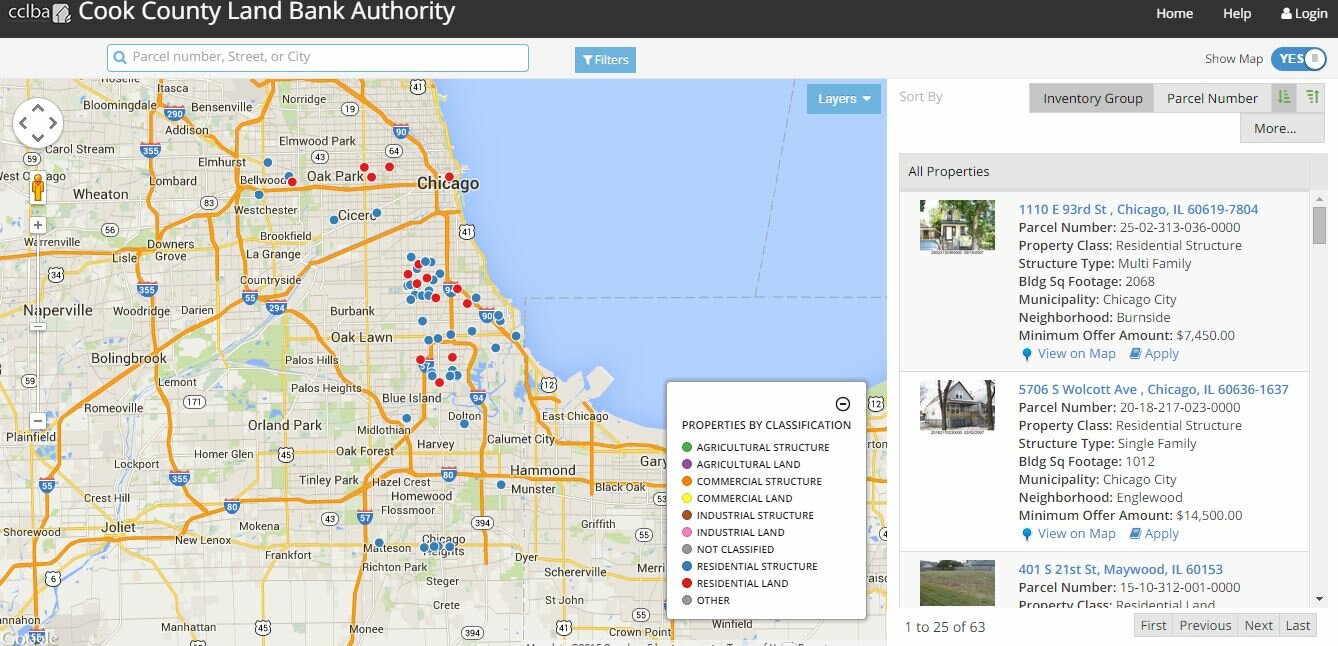
Task: Go to the Last results page
Action: [x=1297, y=625]
